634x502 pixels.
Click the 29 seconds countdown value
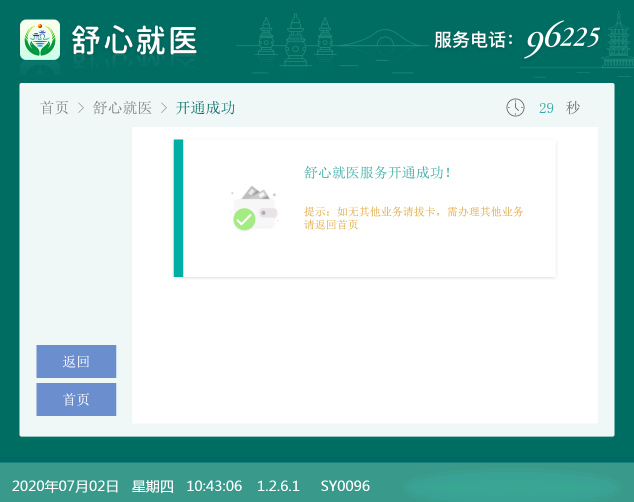click(x=546, y=108)
